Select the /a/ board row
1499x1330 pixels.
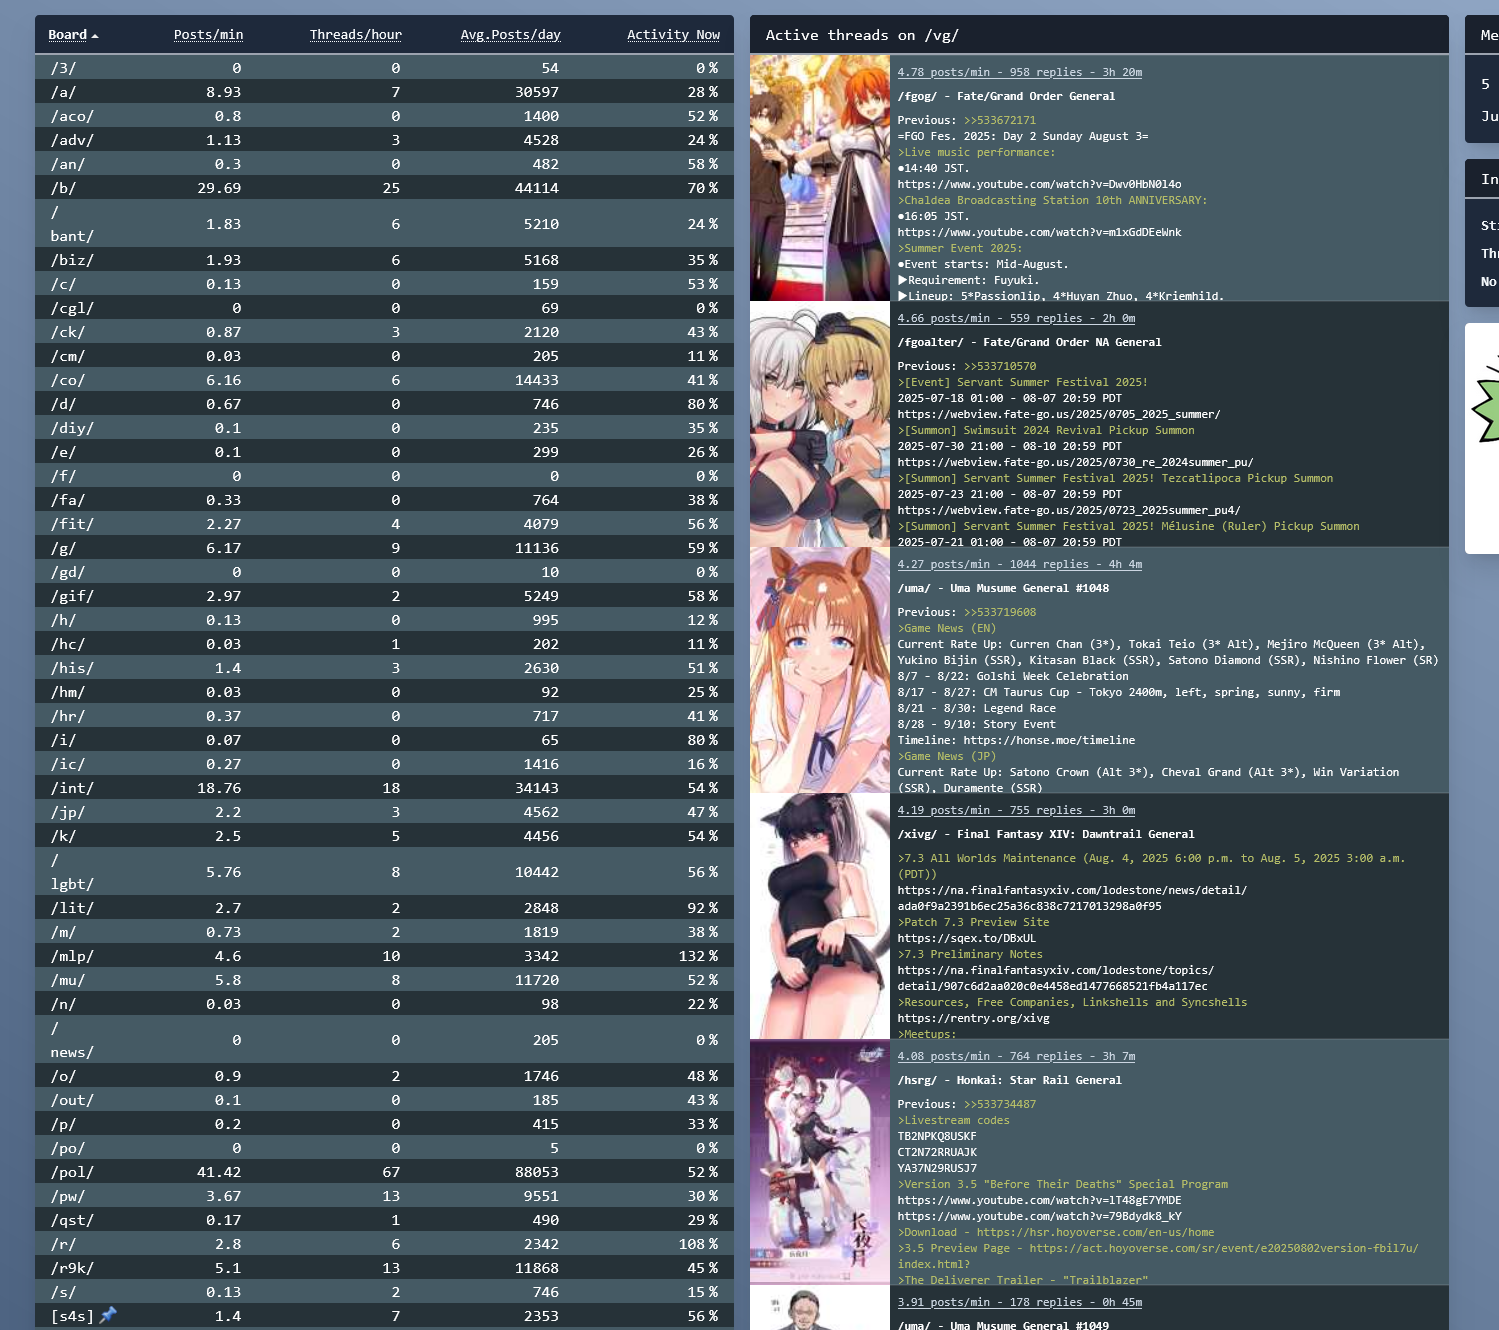(384, 92)
